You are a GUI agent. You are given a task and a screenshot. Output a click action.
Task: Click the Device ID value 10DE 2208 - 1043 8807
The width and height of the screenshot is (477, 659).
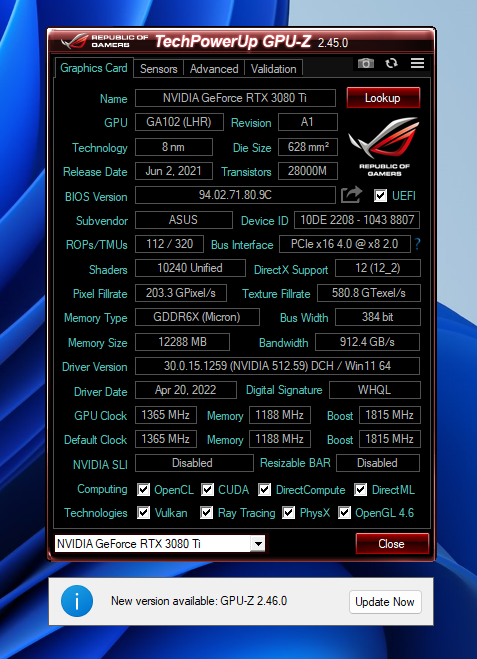[x=357, y=220]
